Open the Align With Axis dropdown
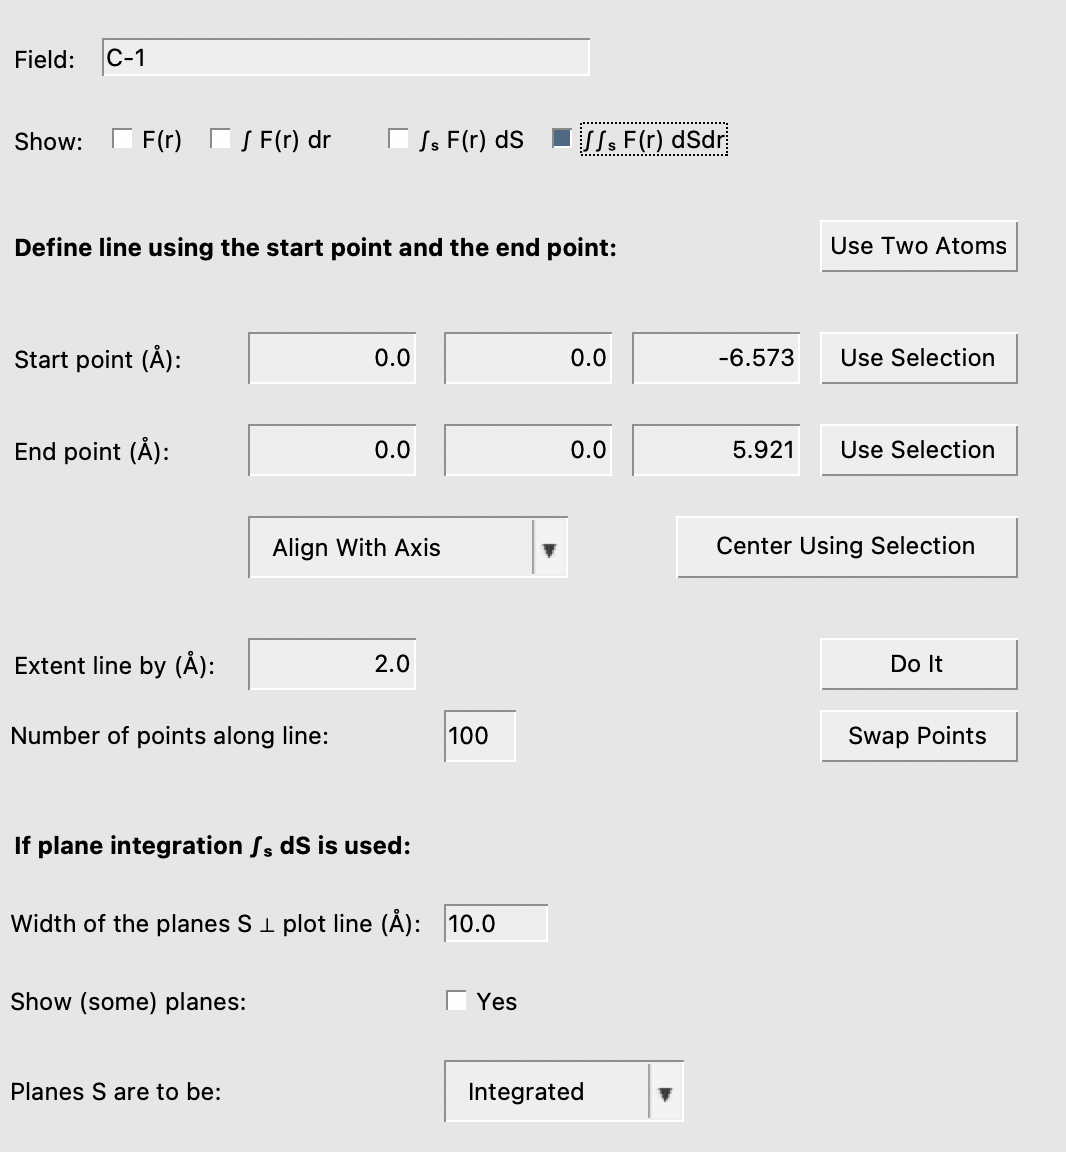 [x=390, y=547]
